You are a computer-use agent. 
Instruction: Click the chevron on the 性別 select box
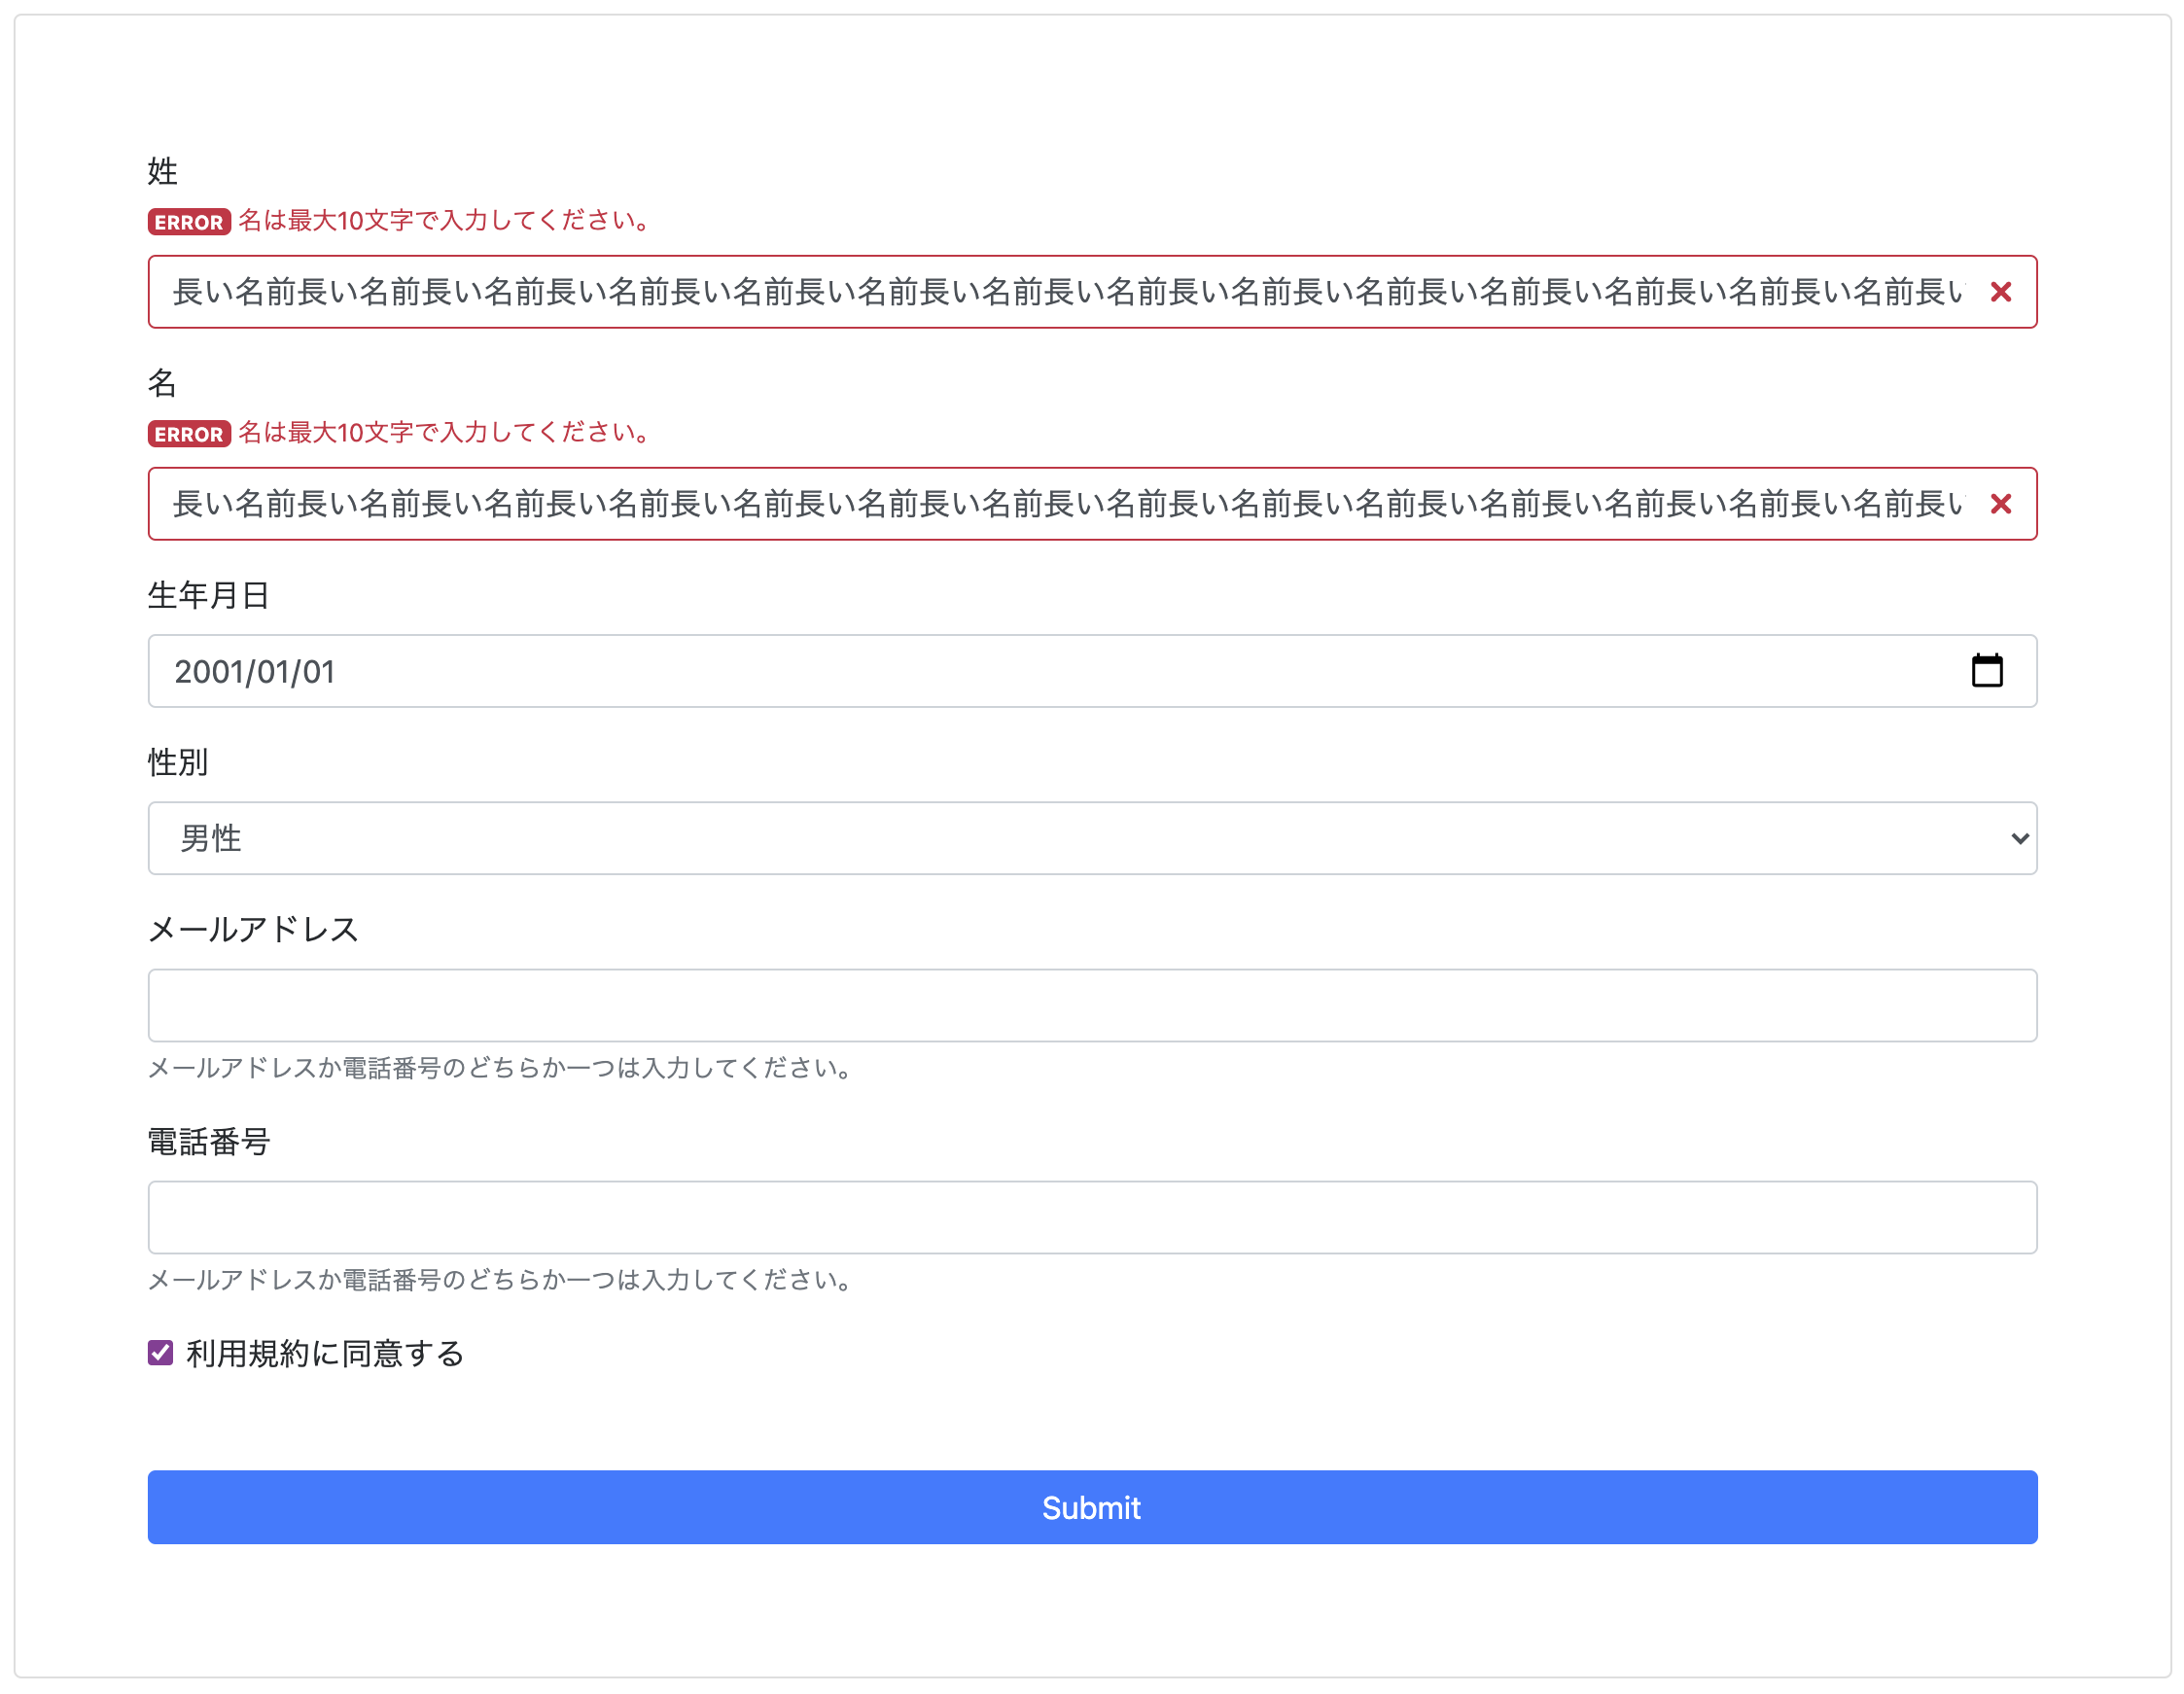tap(2020, 838)
